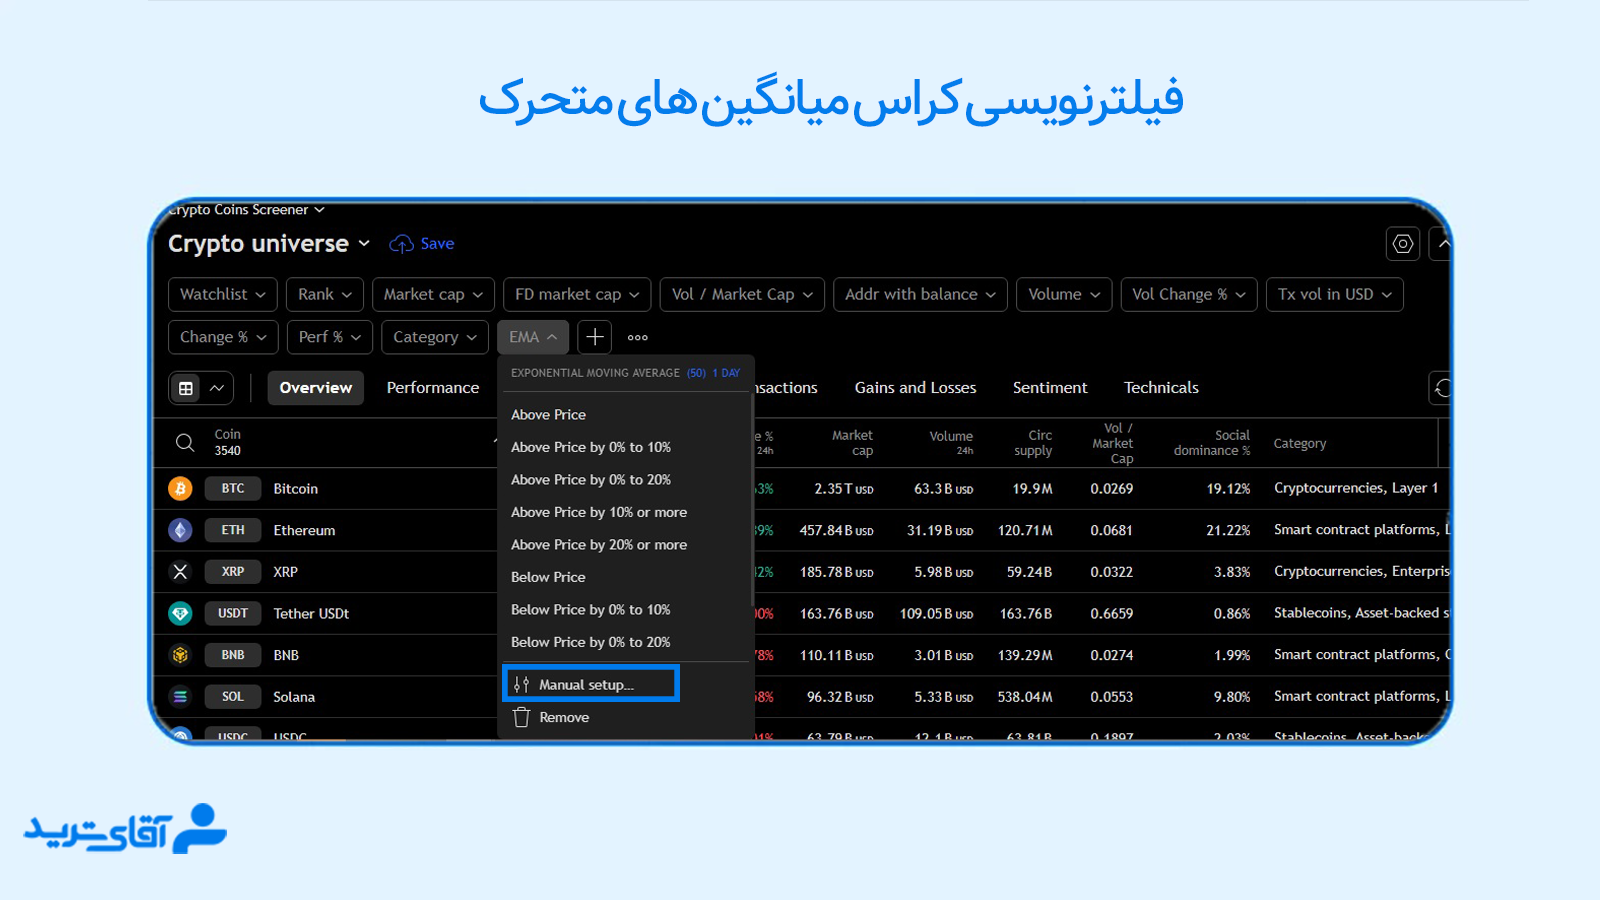The height and width of the screenshot is (900, 1600).
Task: Click the Solana coin logo
Action: pos(180,697)
